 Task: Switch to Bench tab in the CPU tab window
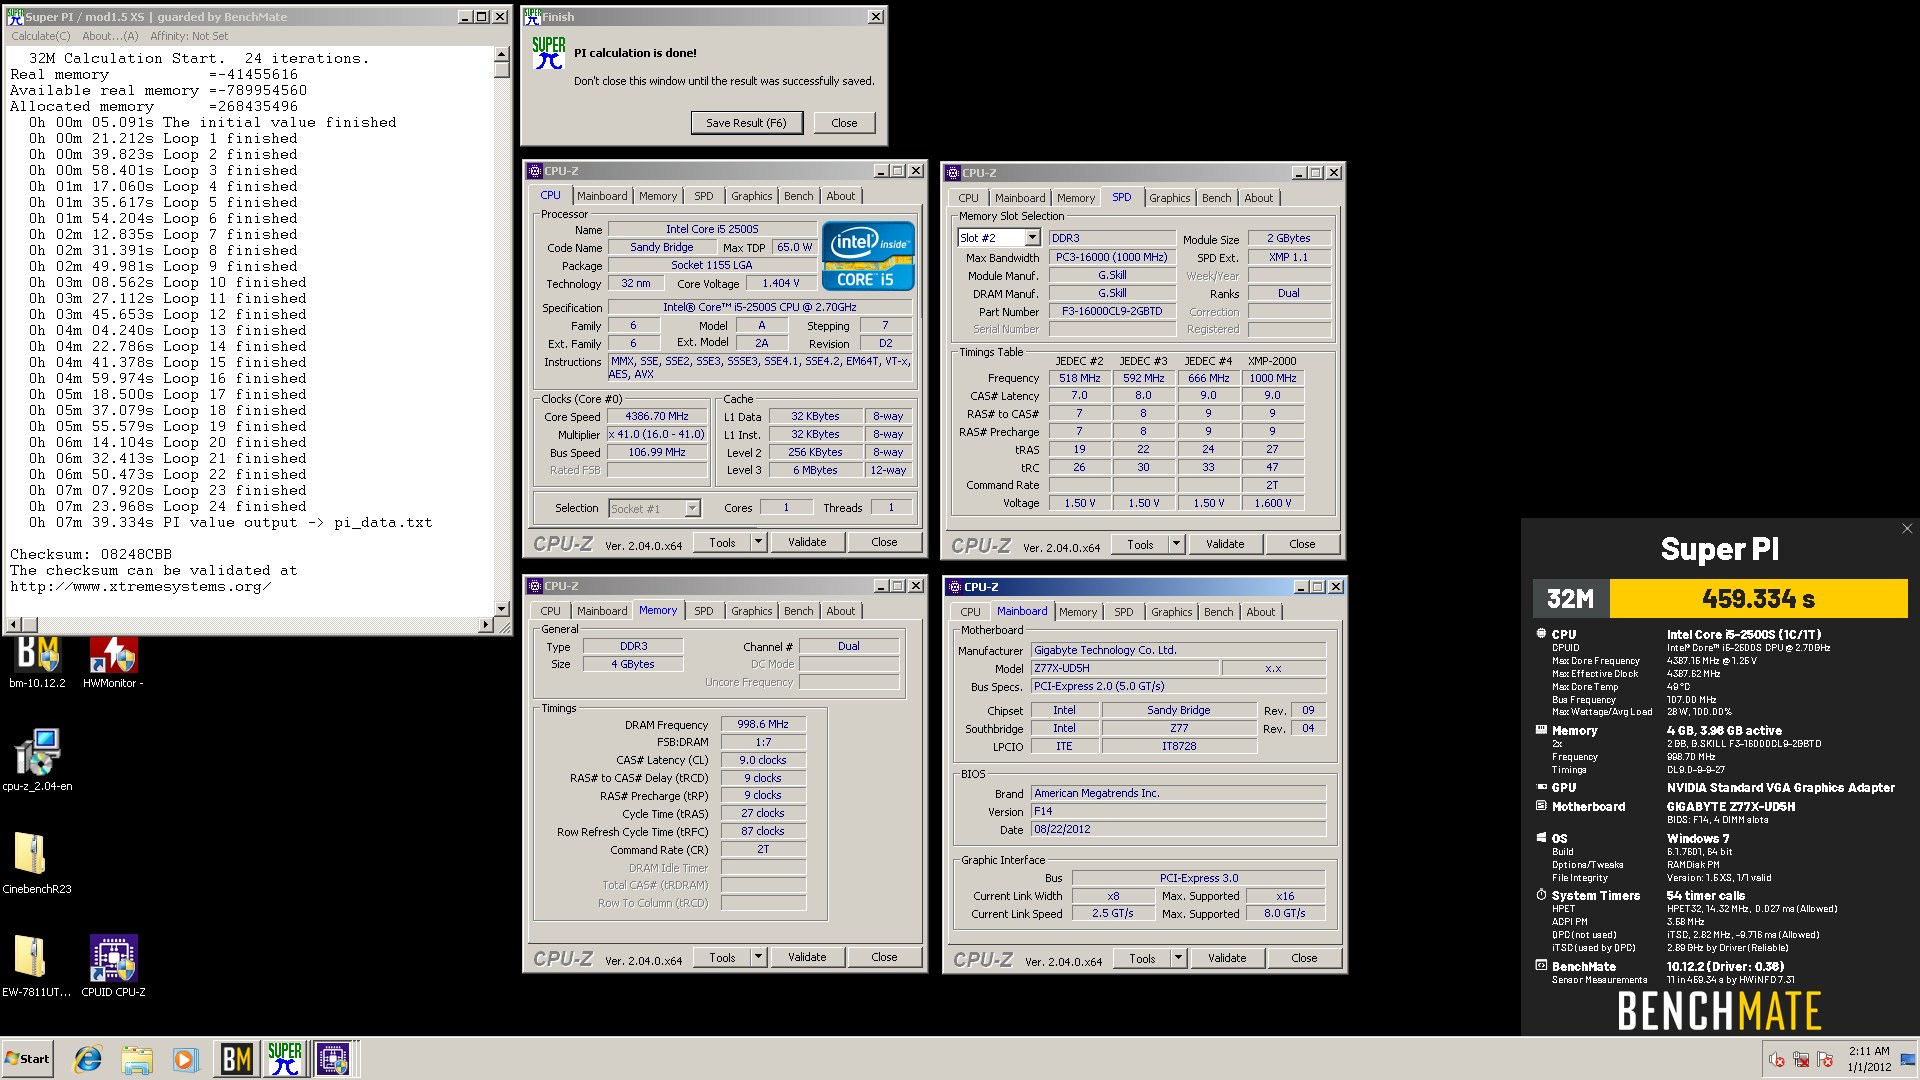coord(798,196)
